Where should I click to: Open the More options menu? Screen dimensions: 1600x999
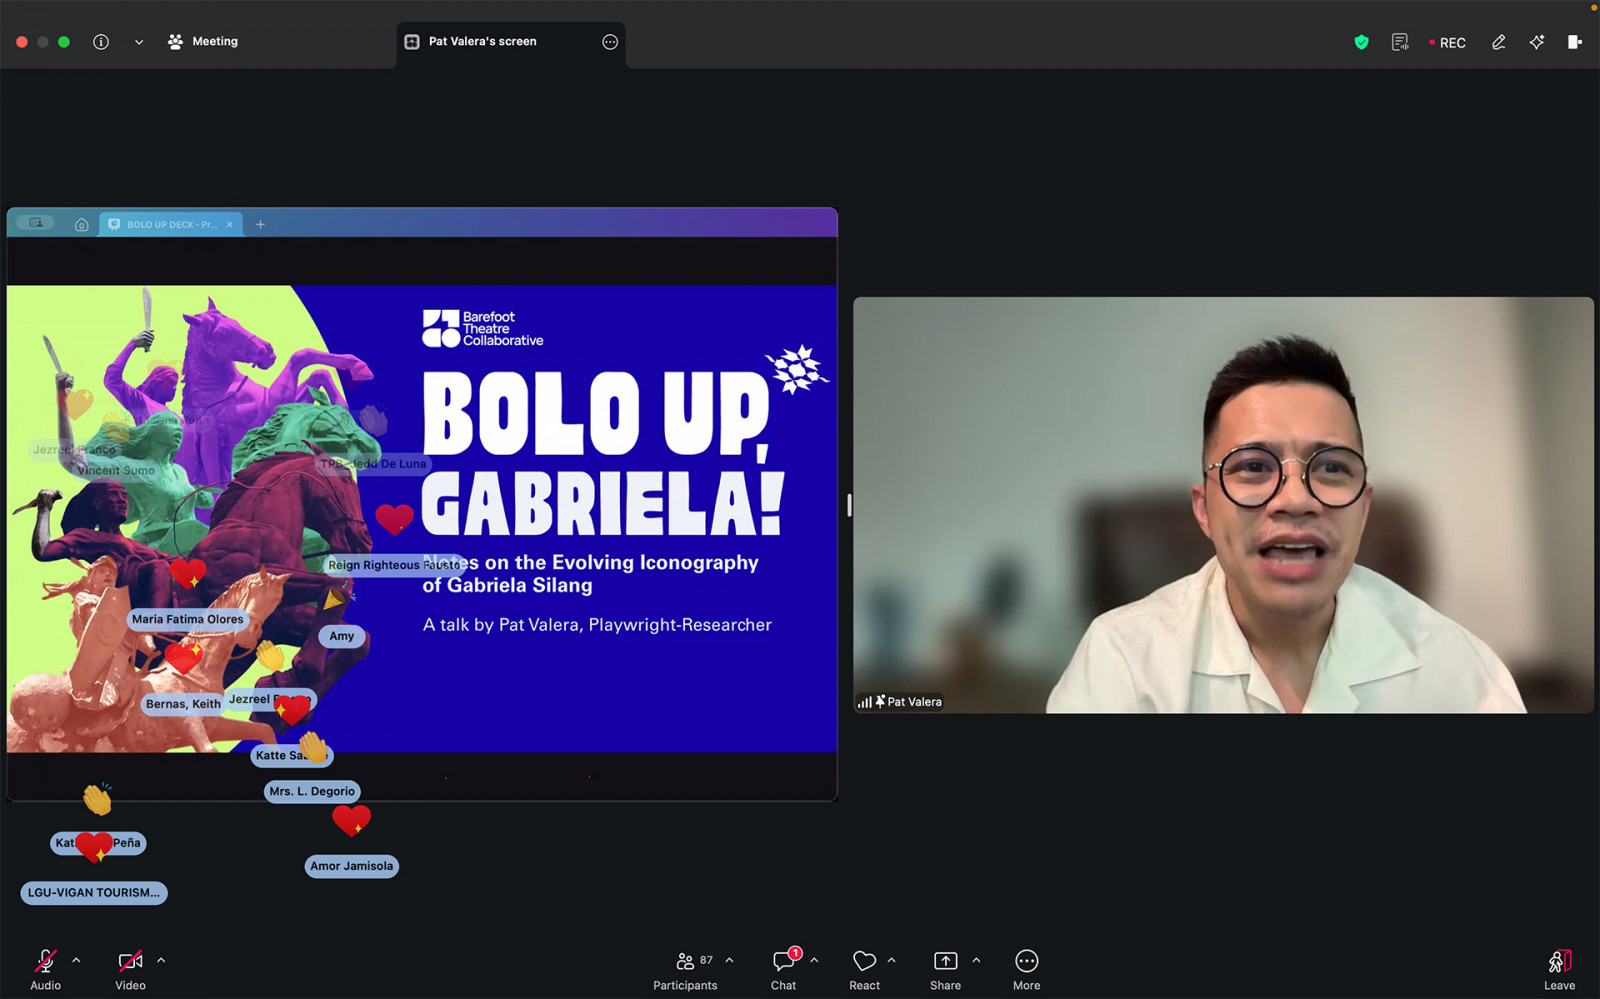tap(1027, 969)
